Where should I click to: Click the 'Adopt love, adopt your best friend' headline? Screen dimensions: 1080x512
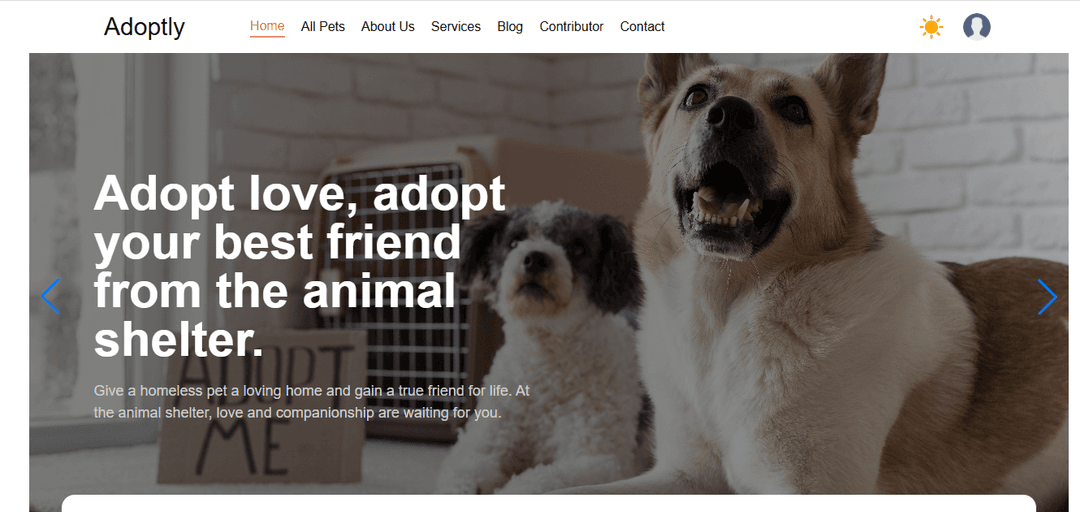tap(300, 266)
